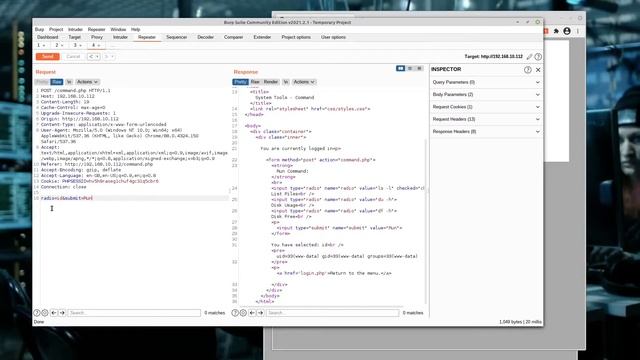Click the browser profile avatar icon

(x=567, y=31)
